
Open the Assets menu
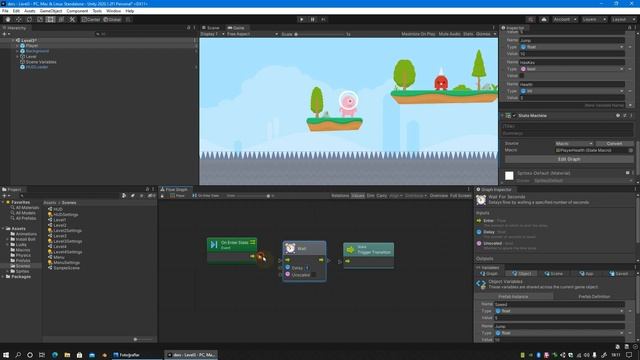click(29, 11)
